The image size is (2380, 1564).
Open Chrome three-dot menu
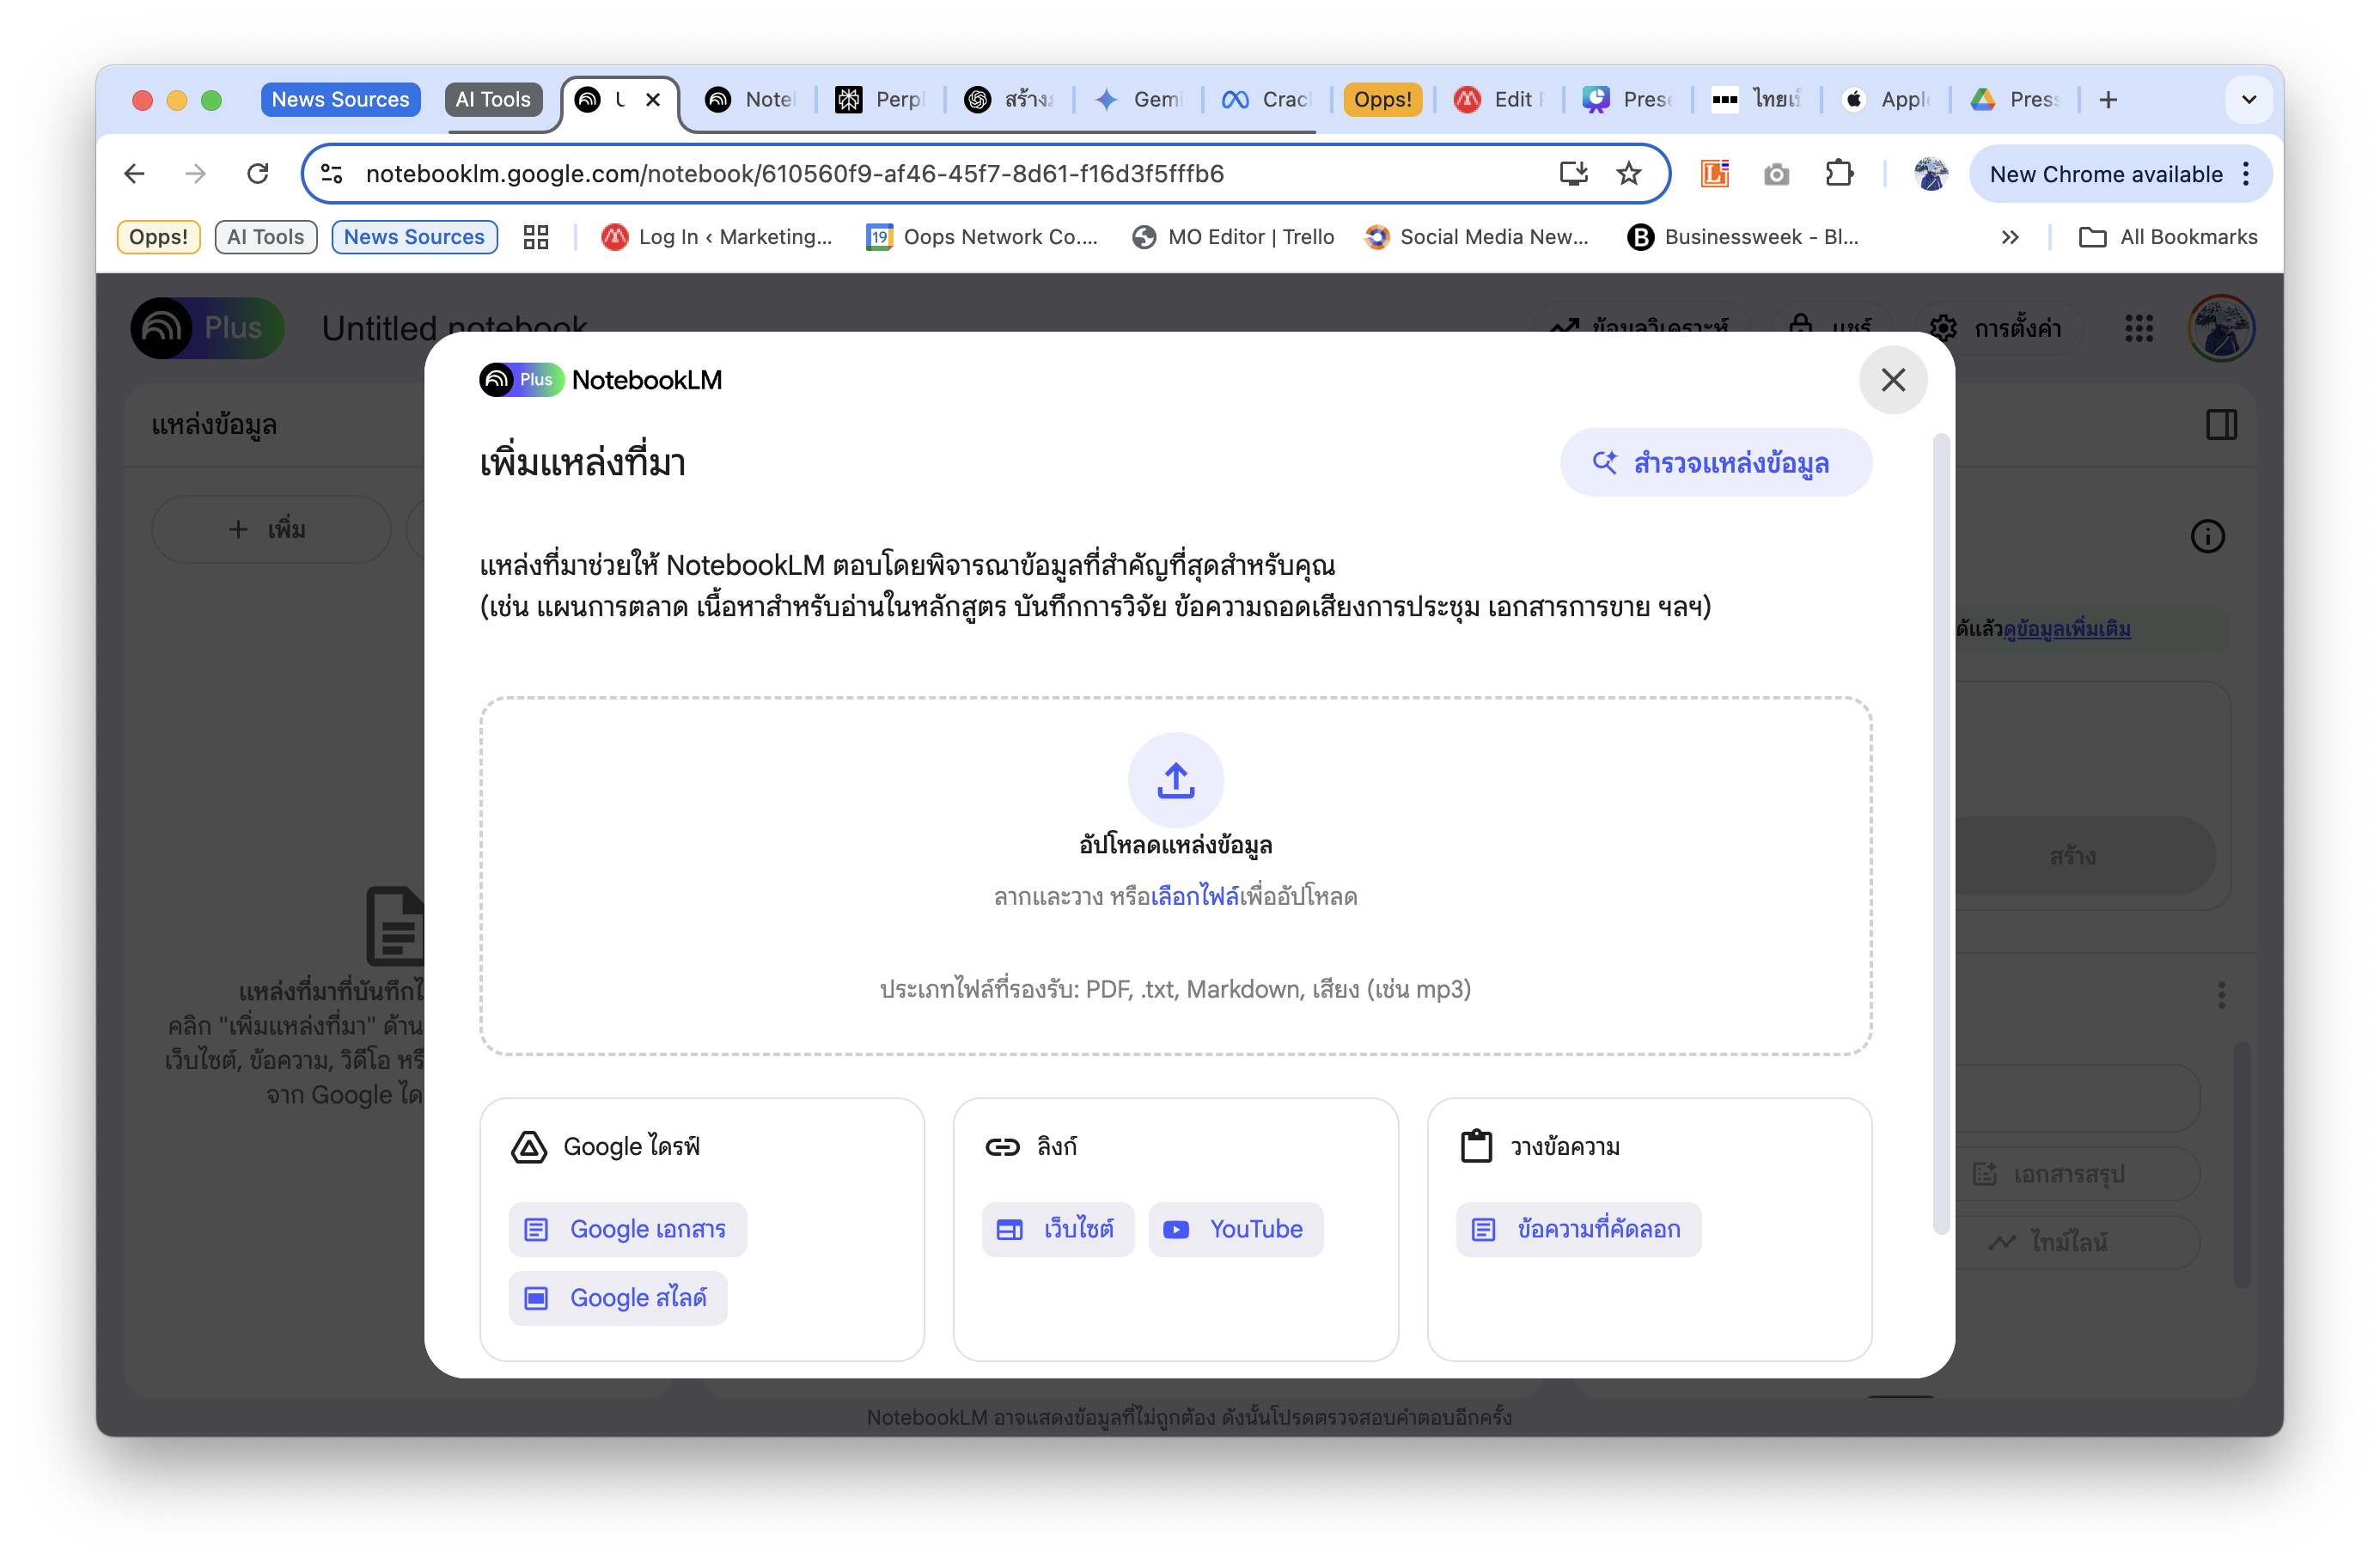[2246, 174]
